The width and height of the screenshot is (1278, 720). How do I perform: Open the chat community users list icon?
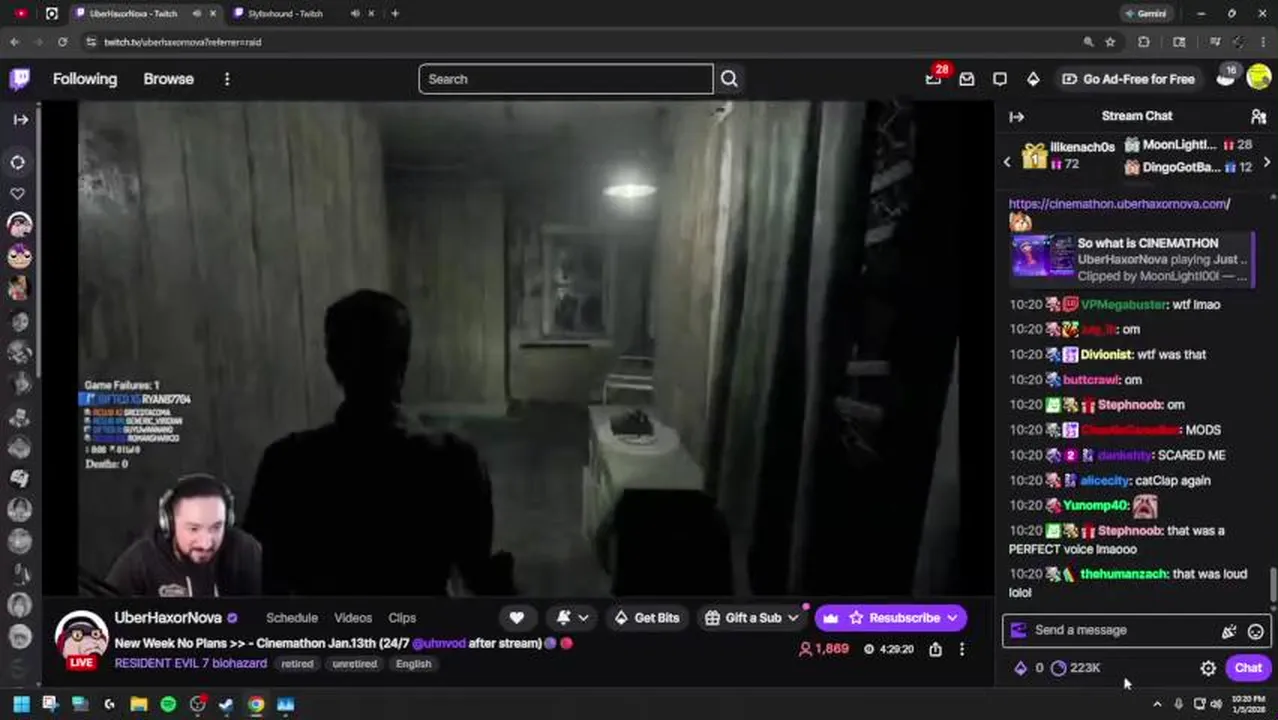tap(1258, 116)
